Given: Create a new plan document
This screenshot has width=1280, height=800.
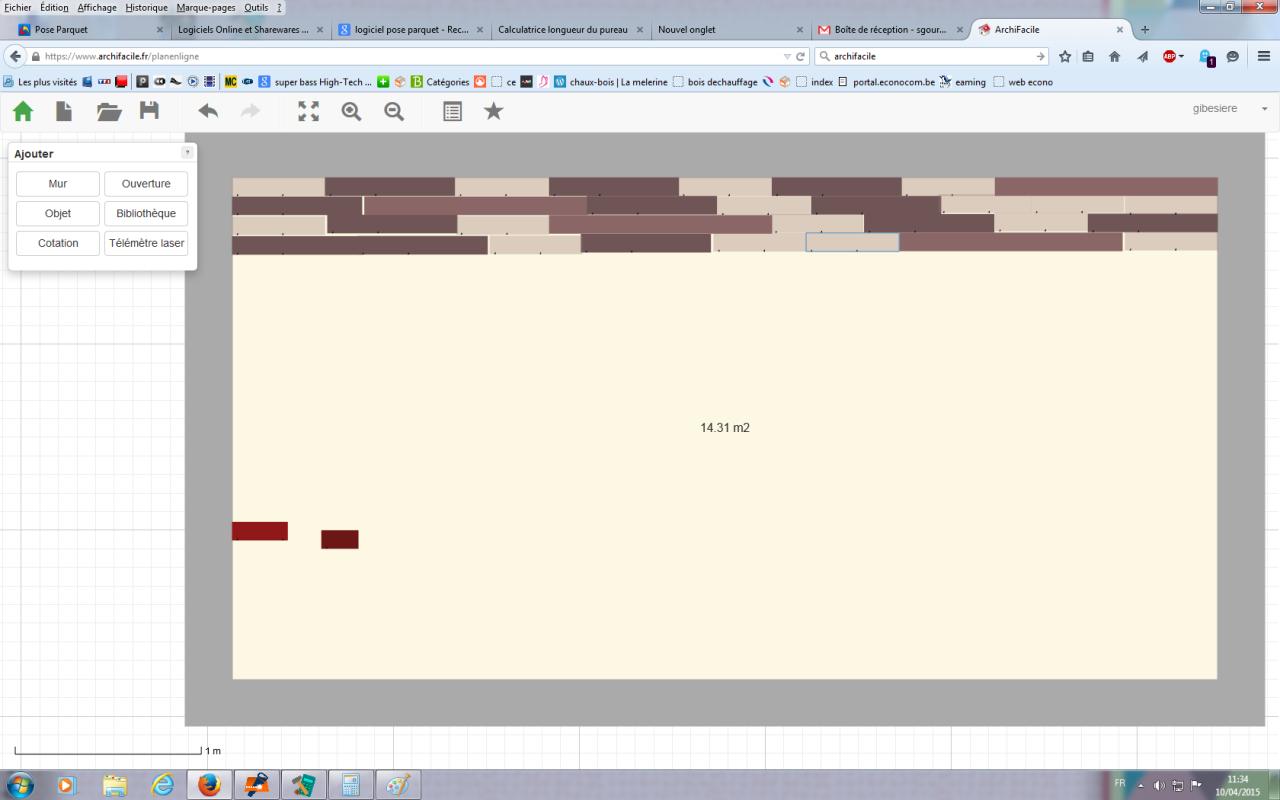Looking at the screenshot, I should pos(64,111).
